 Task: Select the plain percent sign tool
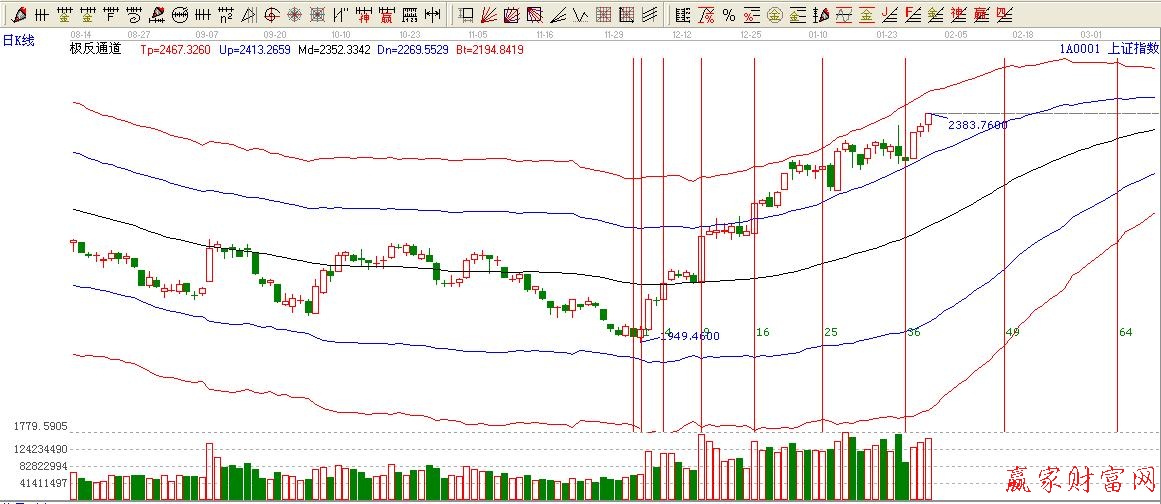pos(729,15)
